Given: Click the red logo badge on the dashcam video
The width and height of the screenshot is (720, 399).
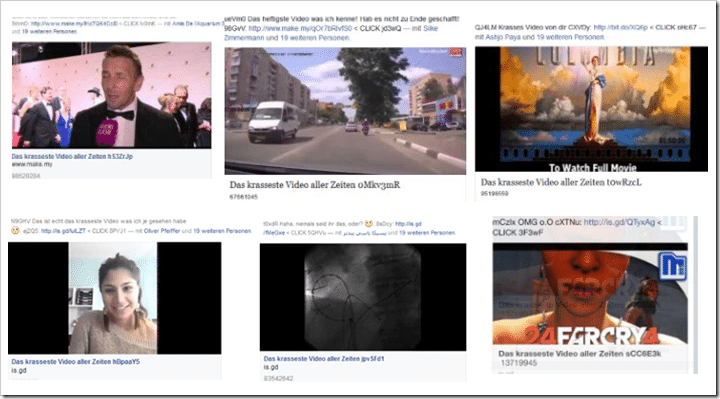Looking at the screenshot, I should pos(455,52).
